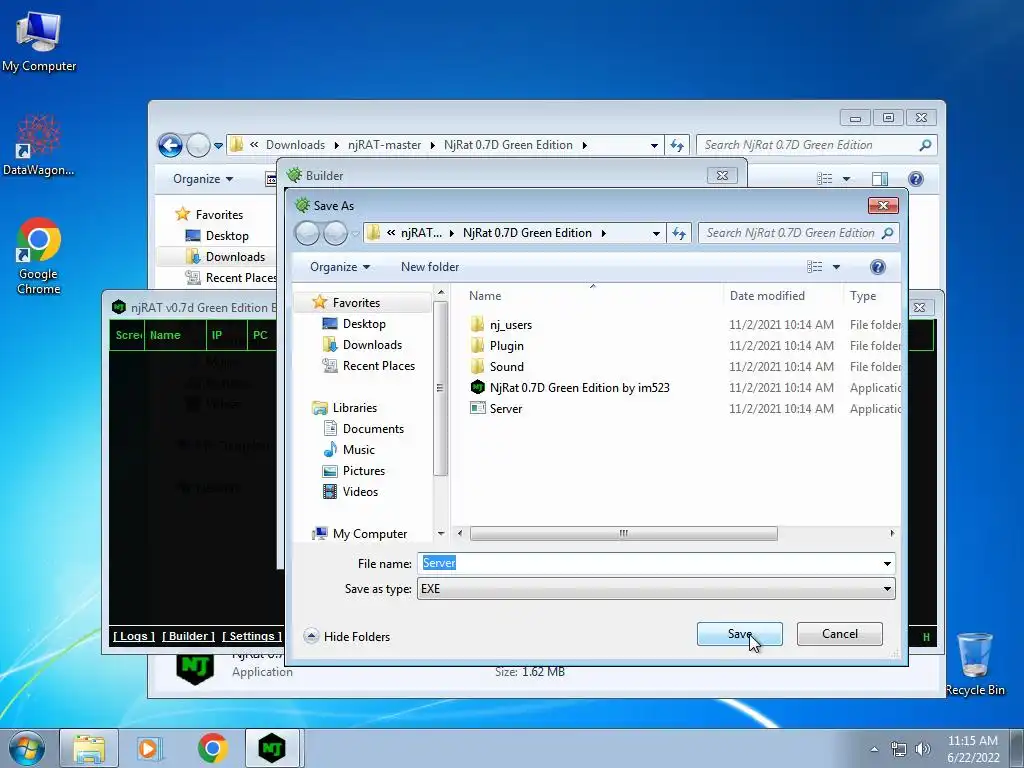Cancel the Save As dialog

[839, 633]
